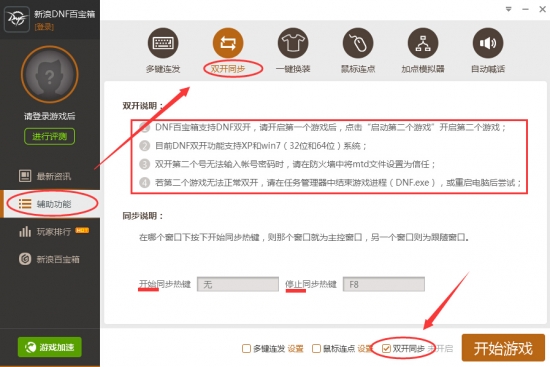Enable the 多键连发 checkbox
Image resolution: width=550 pixels, height=367 pixels.
[x=246, y=348]
